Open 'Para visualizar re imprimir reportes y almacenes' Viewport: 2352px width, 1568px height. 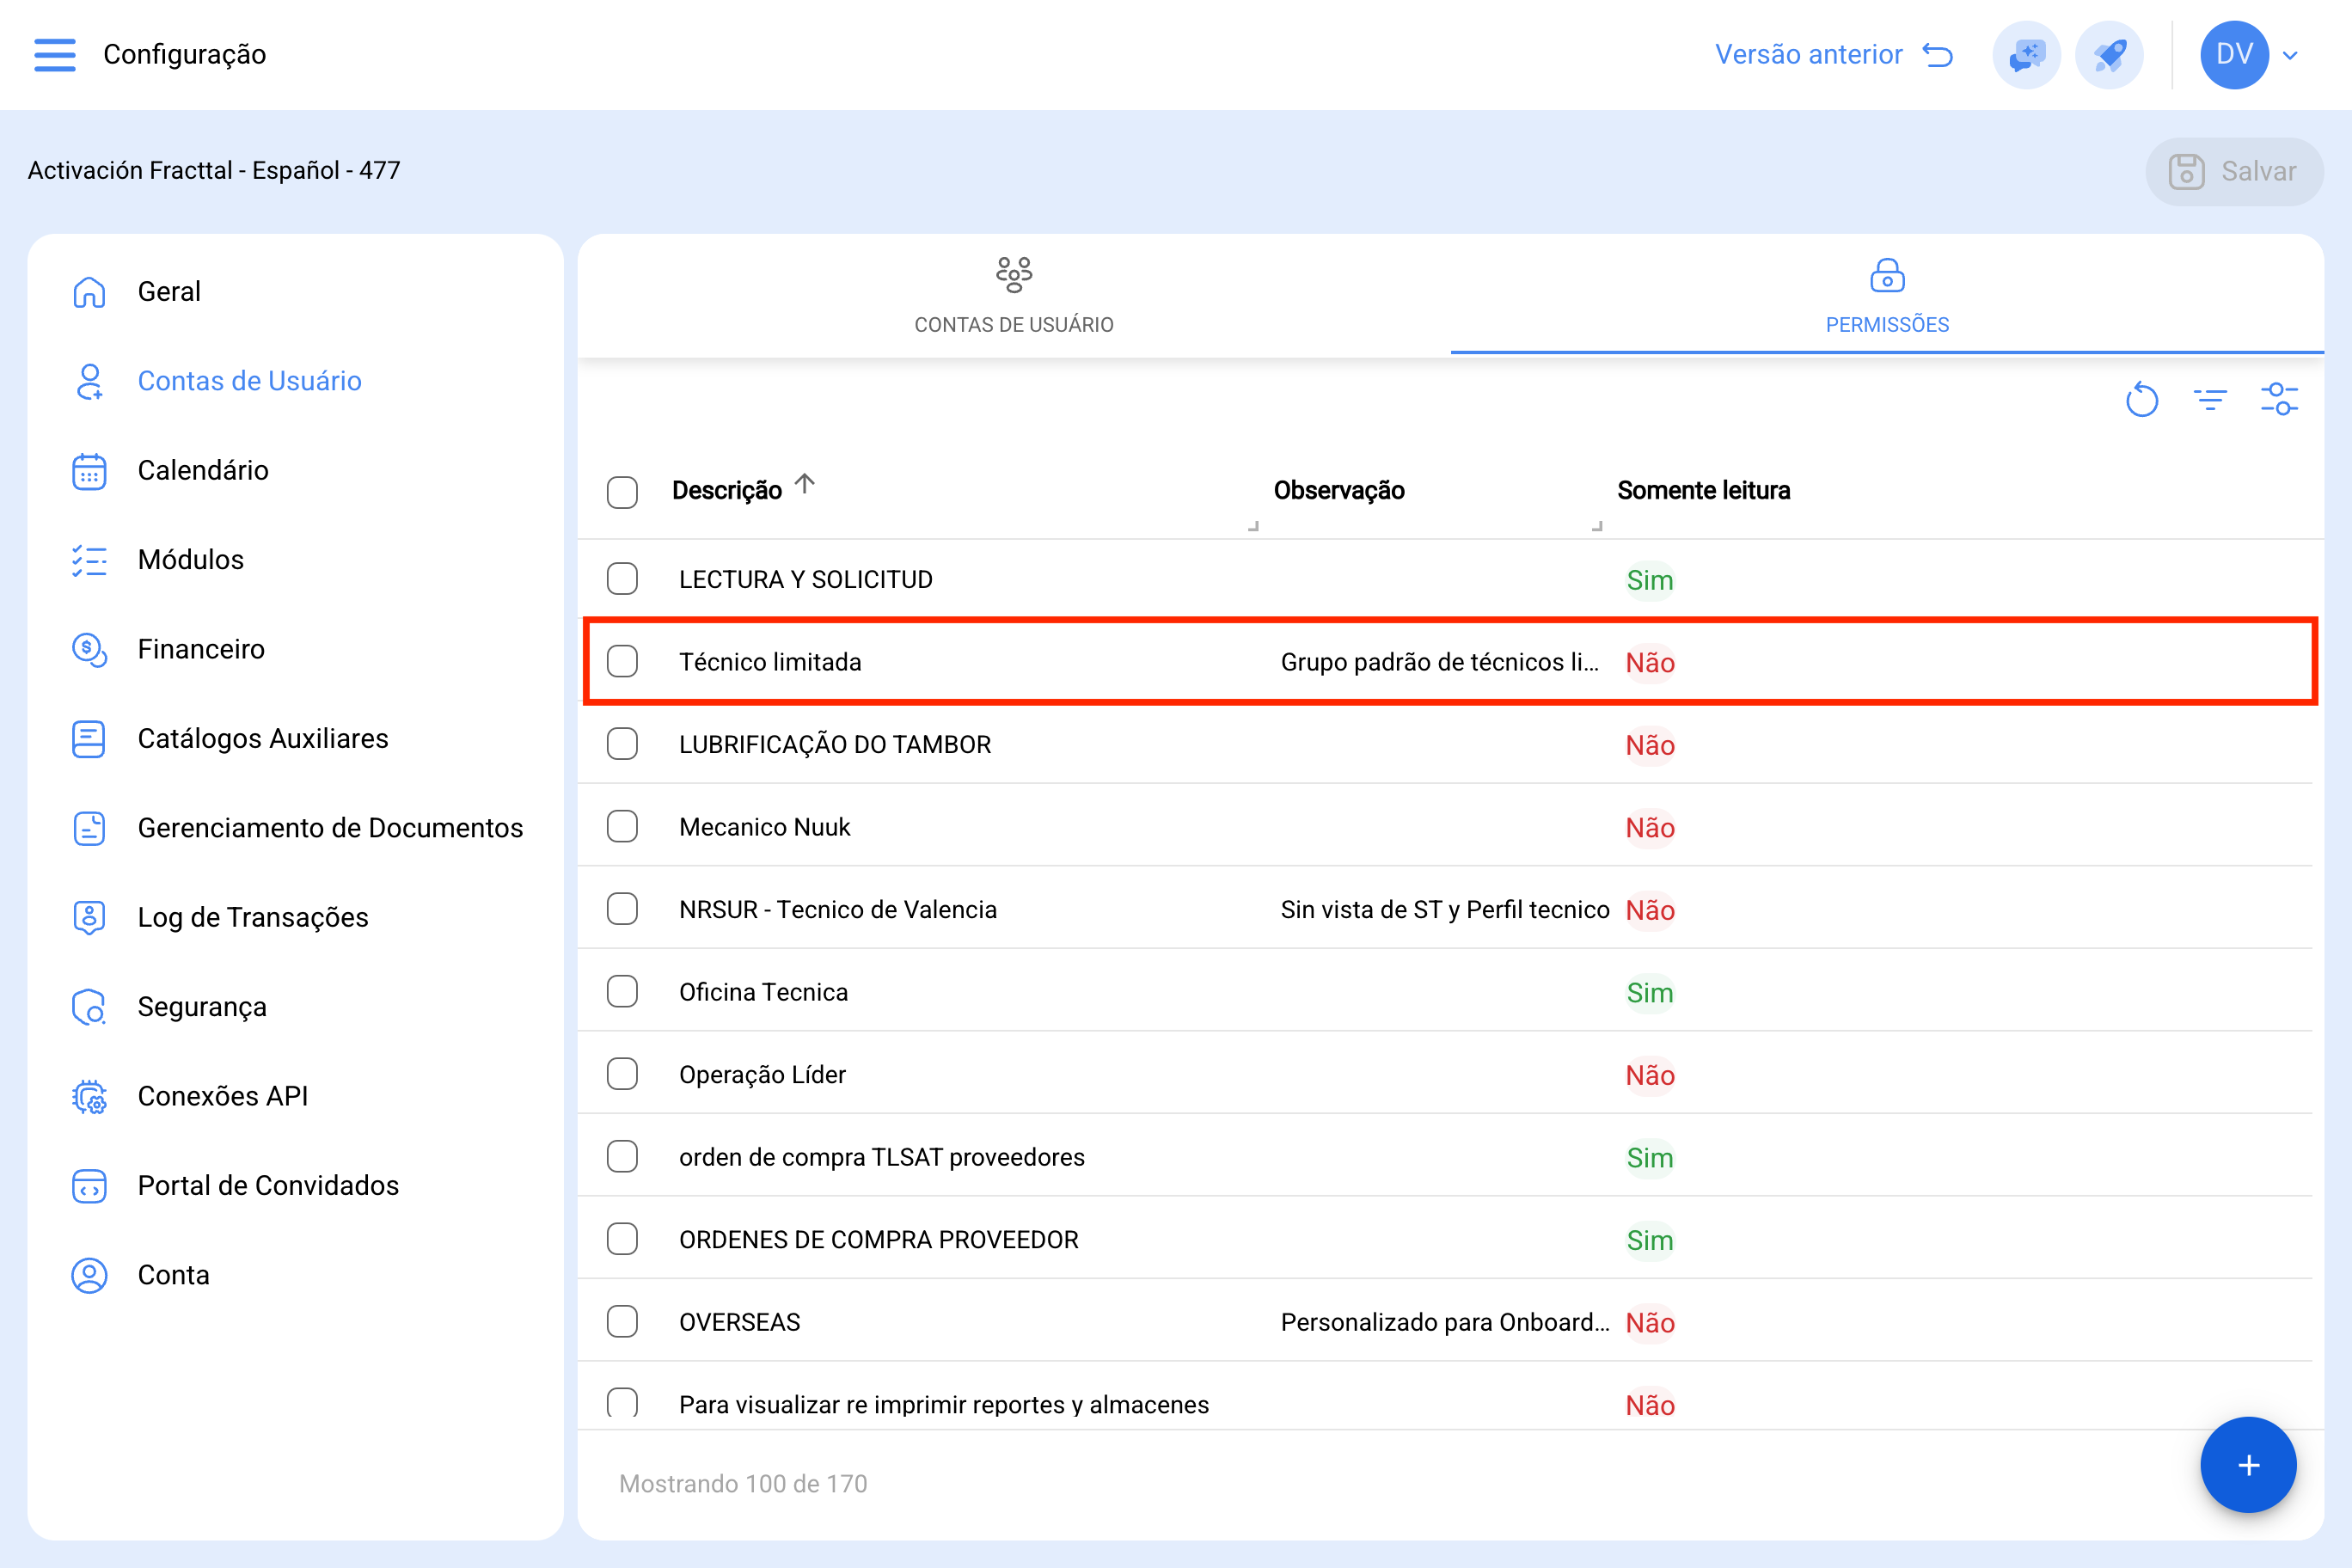coord(944,1405)
